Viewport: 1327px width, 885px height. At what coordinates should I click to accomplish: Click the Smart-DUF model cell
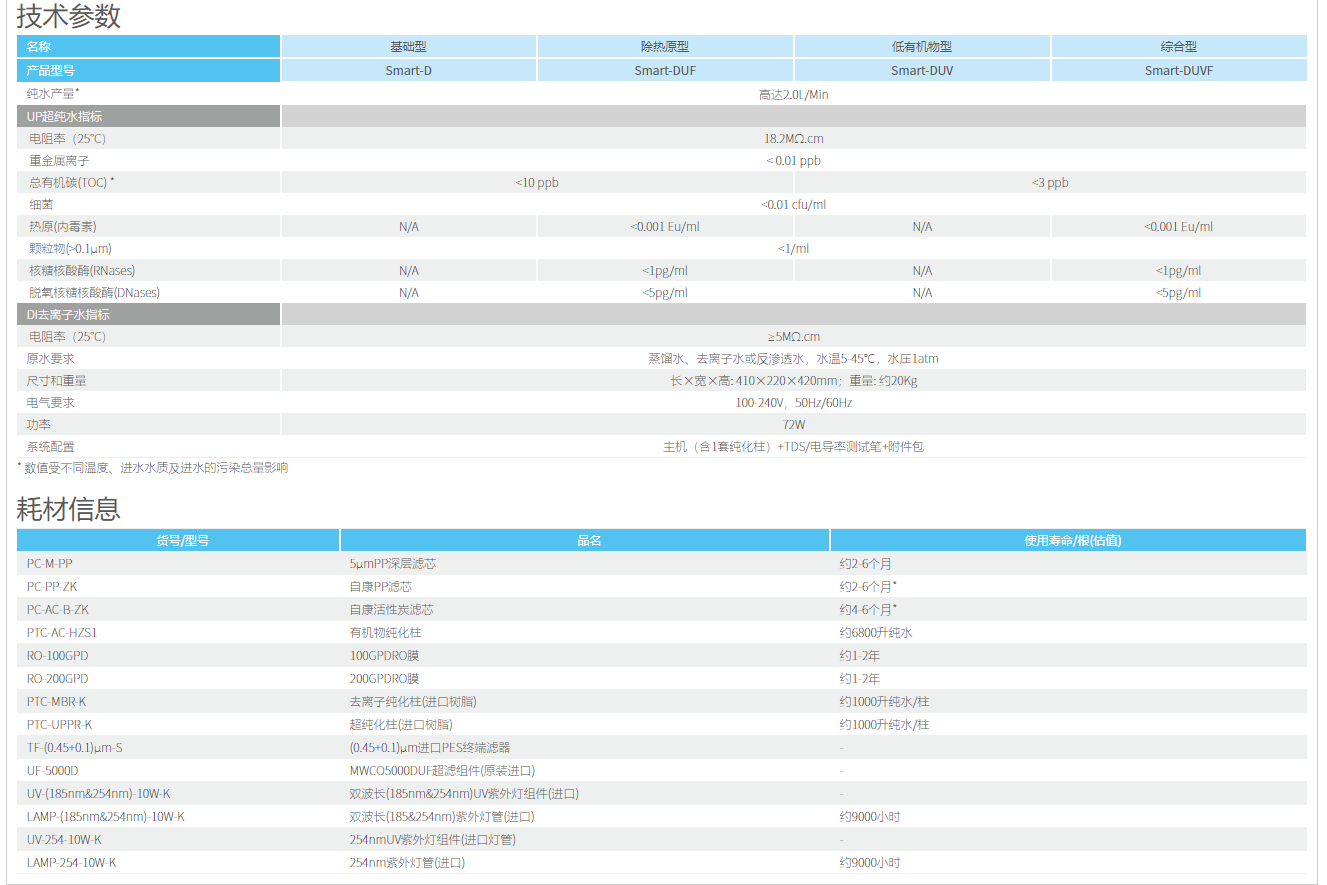pyautogui.click(x=665, y=71)
